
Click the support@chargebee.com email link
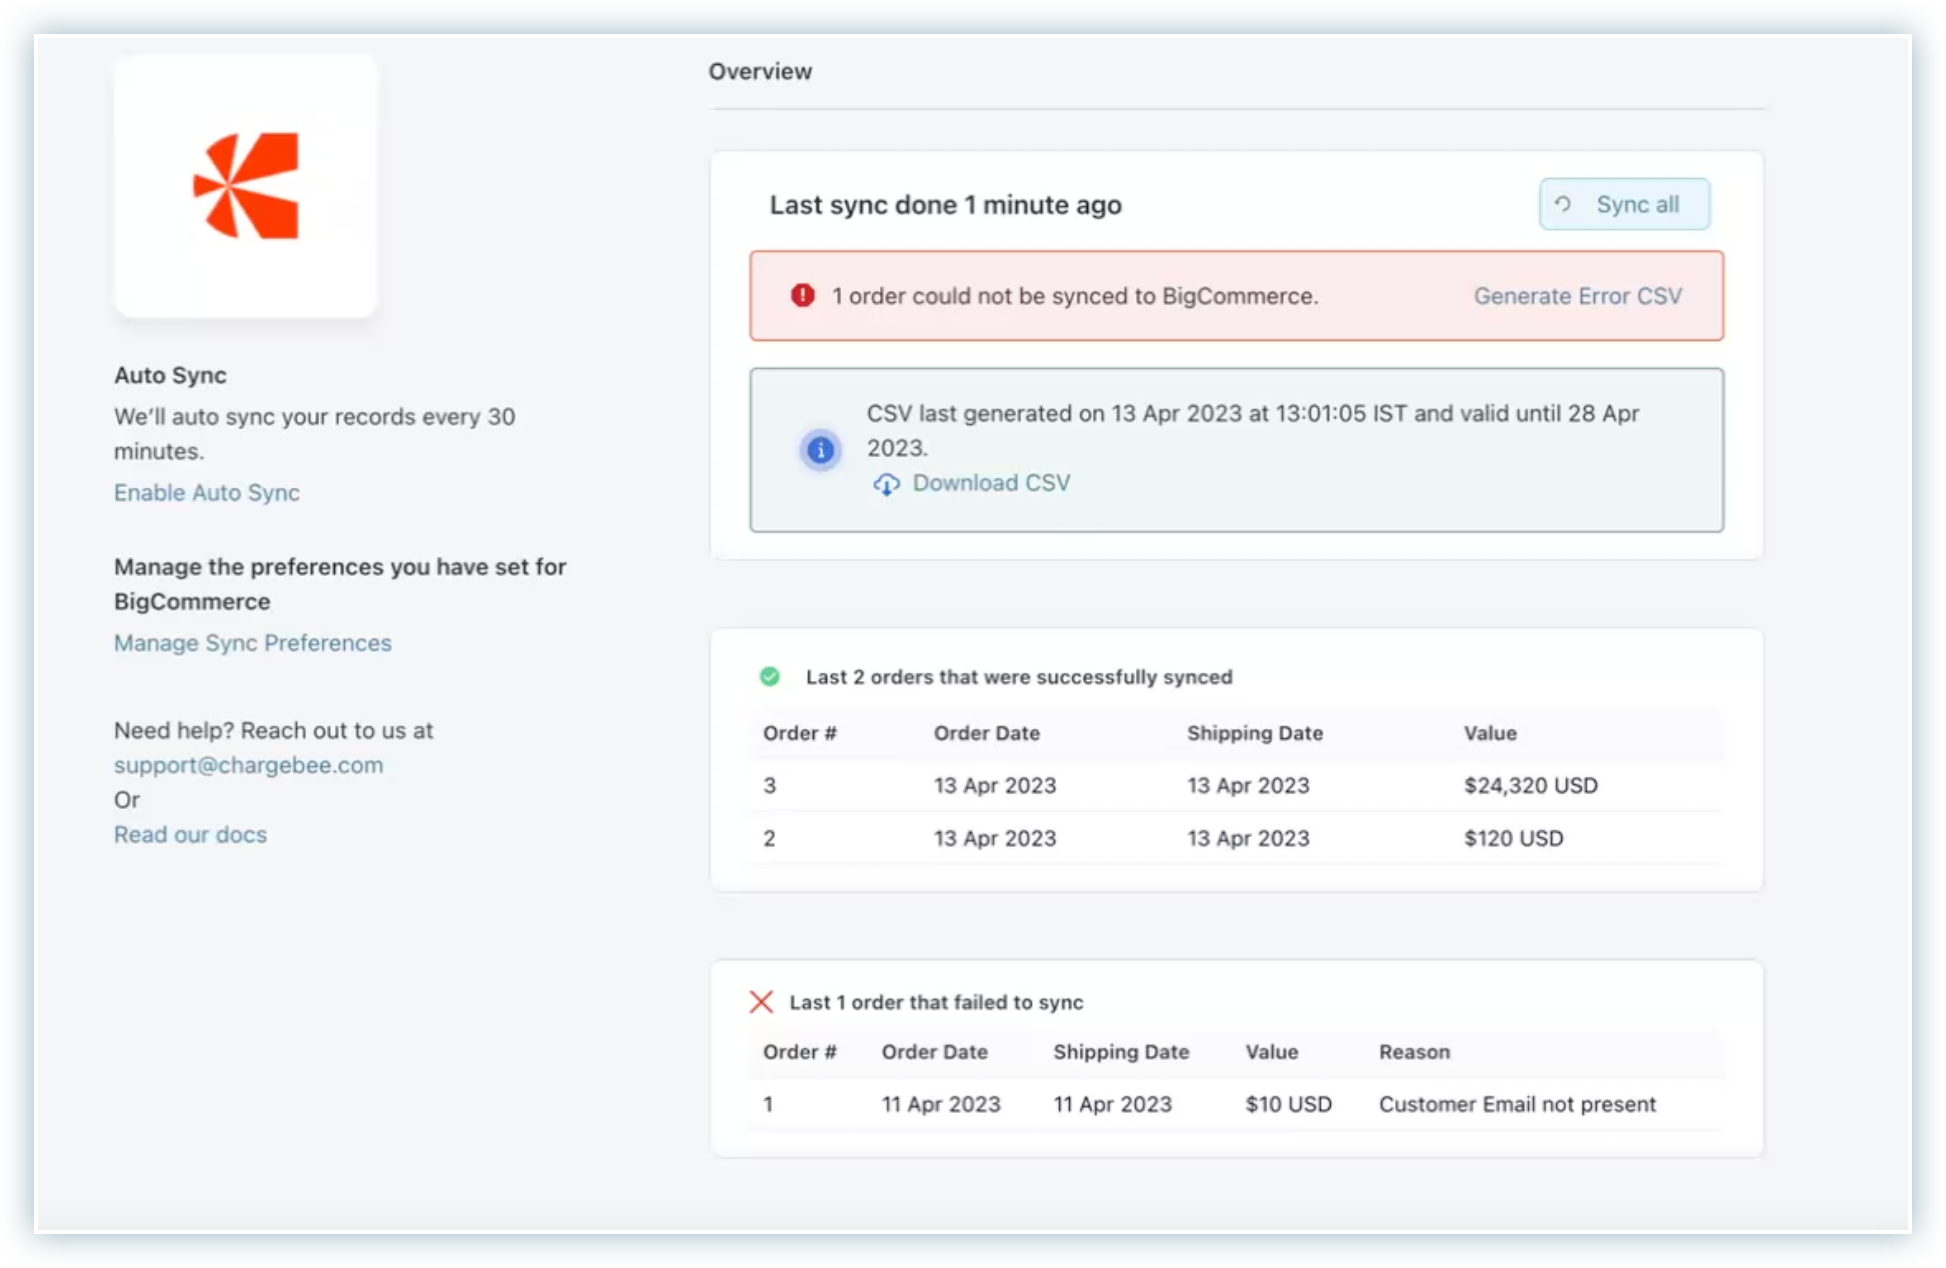pyautogui.click(x=248, y=765)
